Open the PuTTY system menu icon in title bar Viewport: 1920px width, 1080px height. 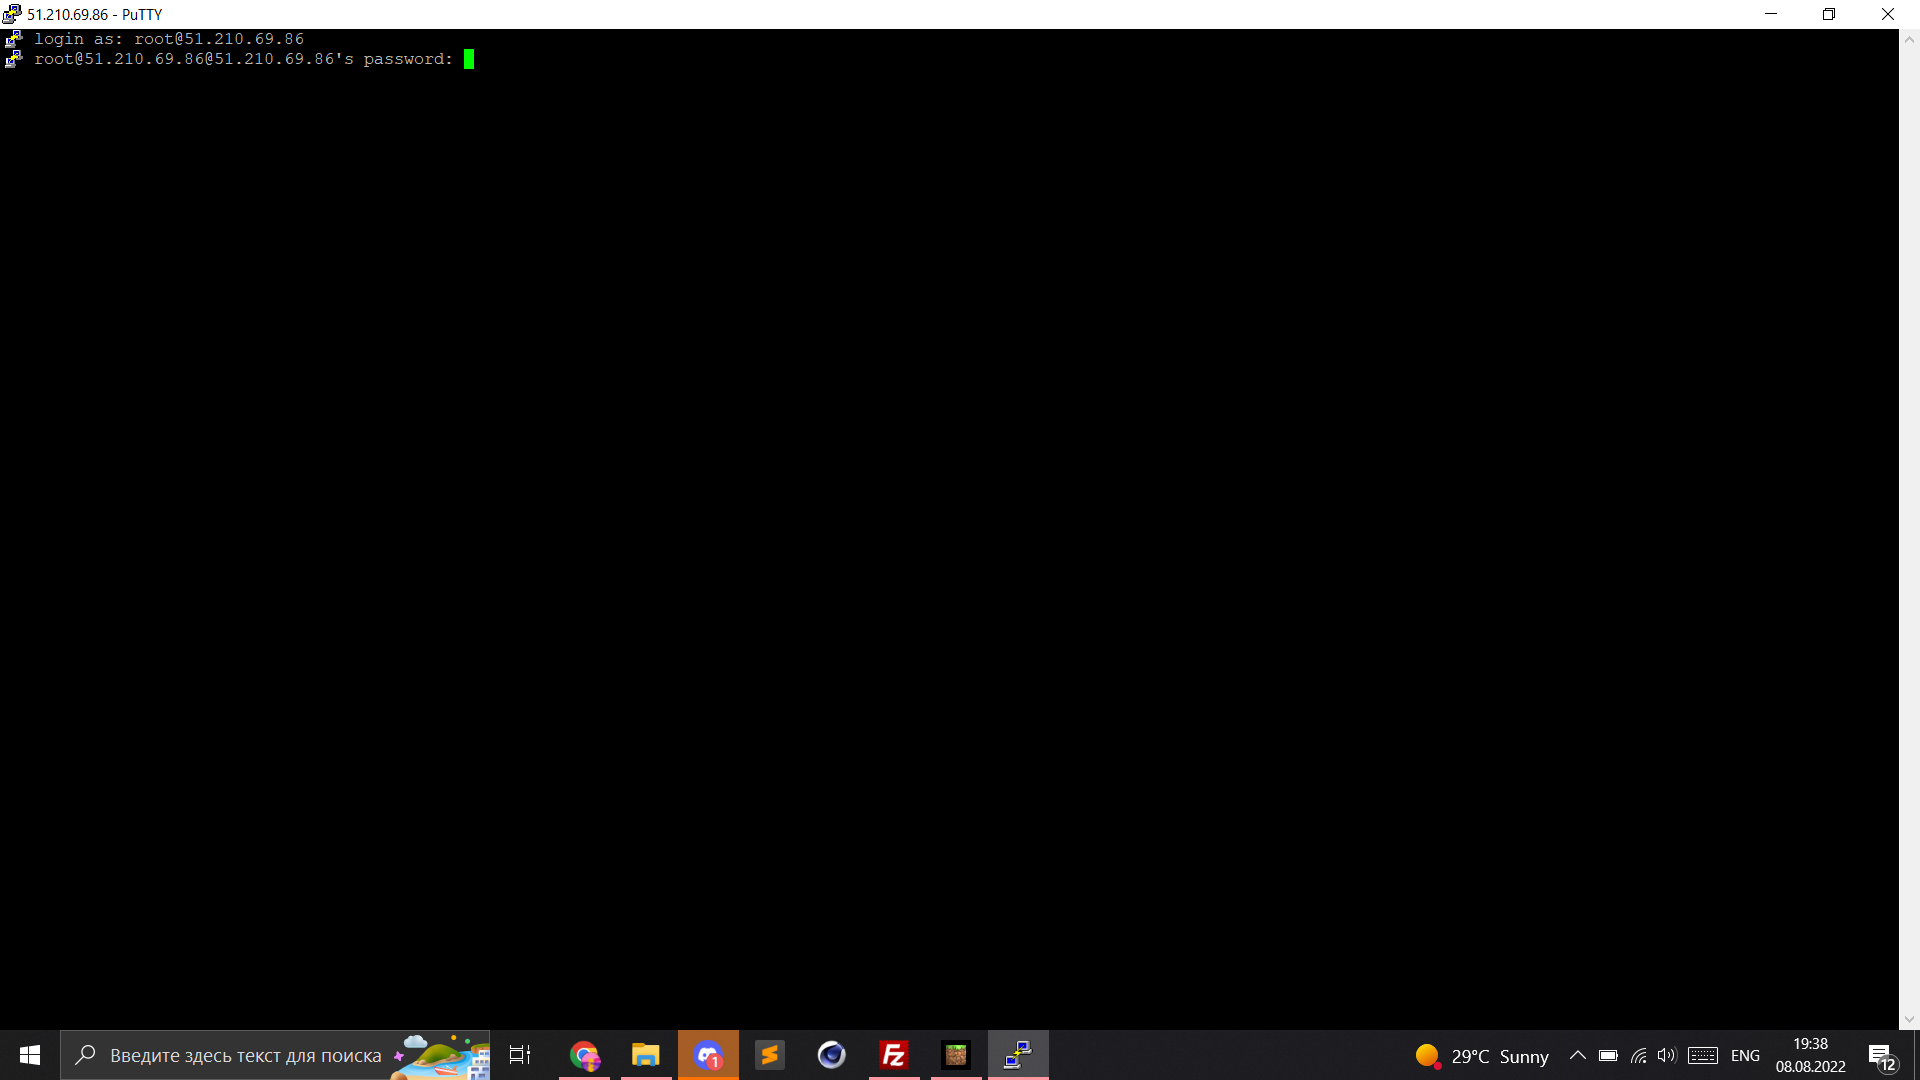coord(12,14)
